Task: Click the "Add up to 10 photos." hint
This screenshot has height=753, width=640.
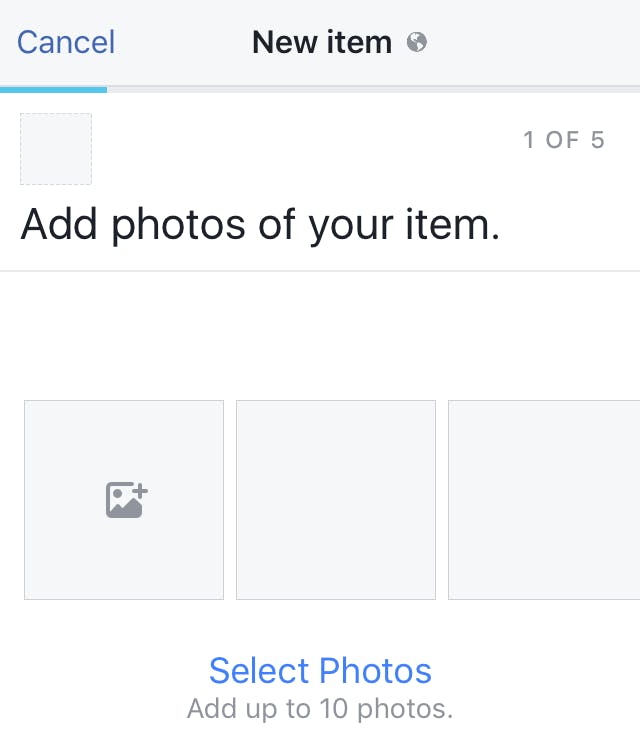Action: click(320, 709)
